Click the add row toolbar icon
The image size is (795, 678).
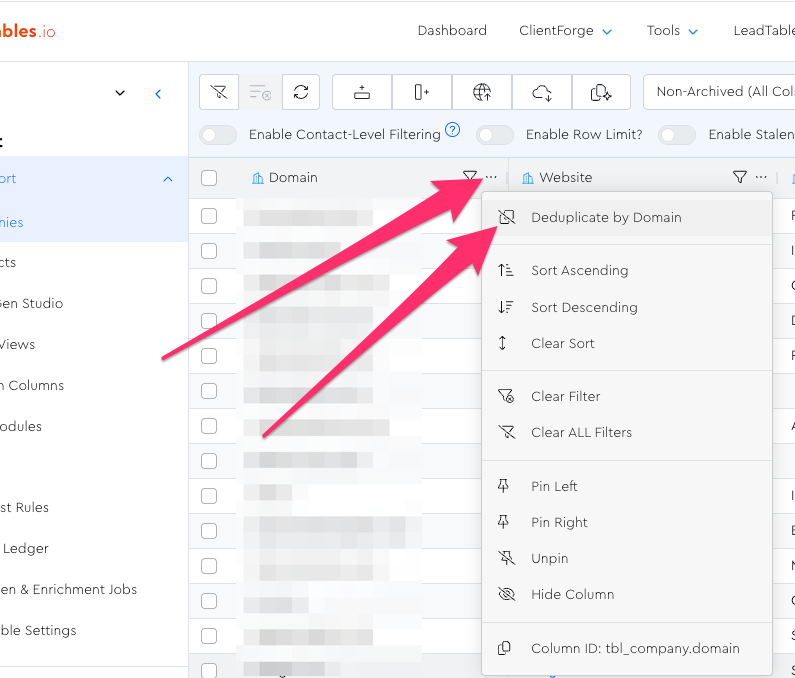pyautogui.click(x=362, y=93)
